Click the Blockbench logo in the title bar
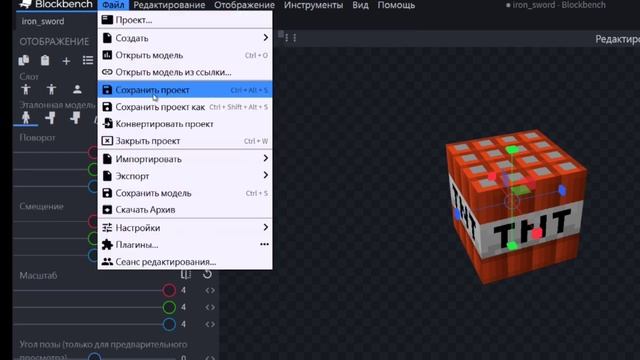 (x=26, y=4)
